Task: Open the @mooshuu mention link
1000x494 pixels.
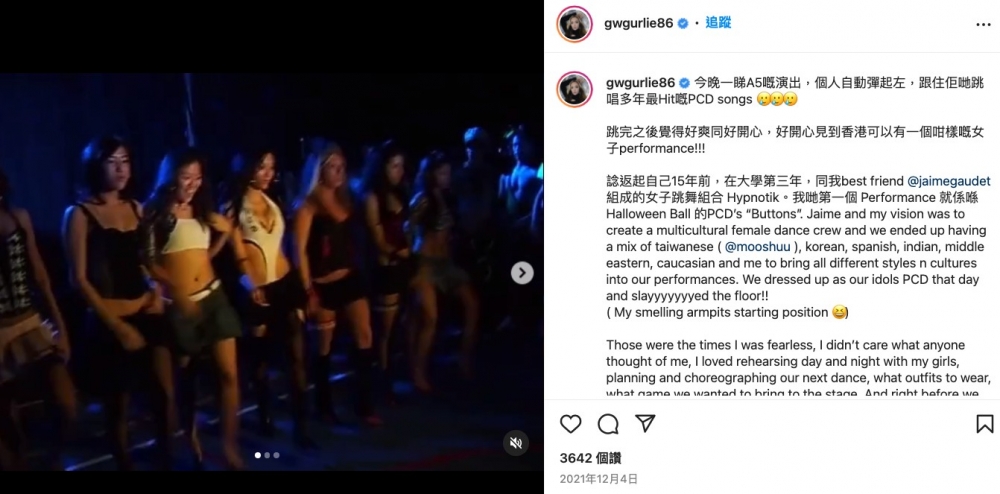Action: 758,247
